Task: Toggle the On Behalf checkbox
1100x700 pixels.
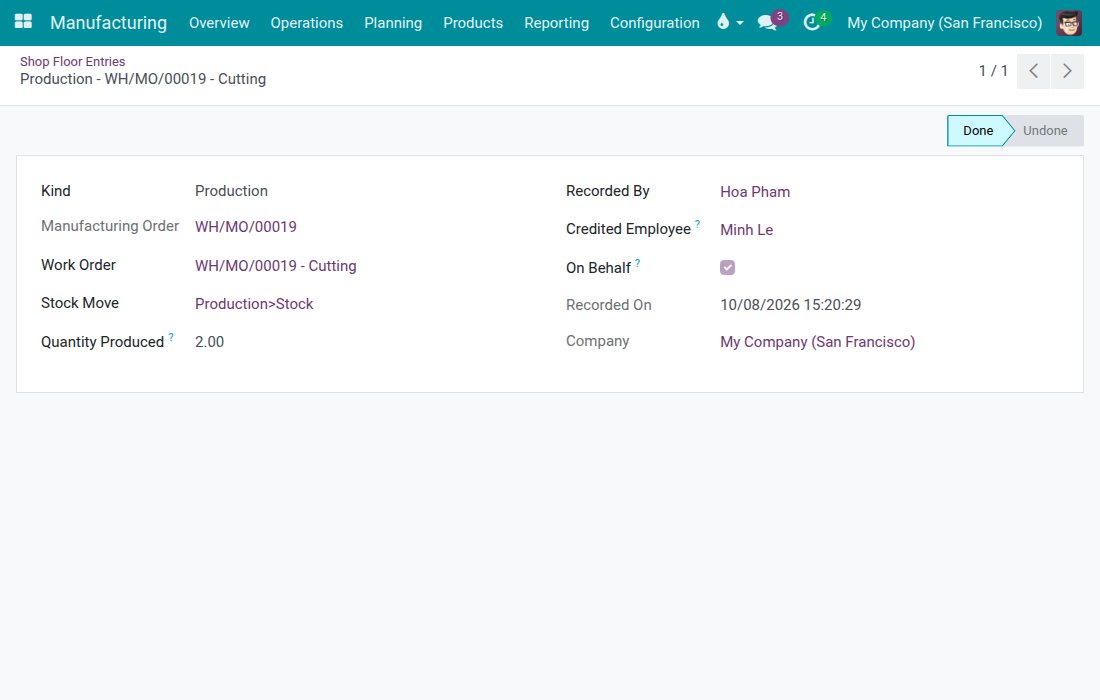Action: pos(727,267)
